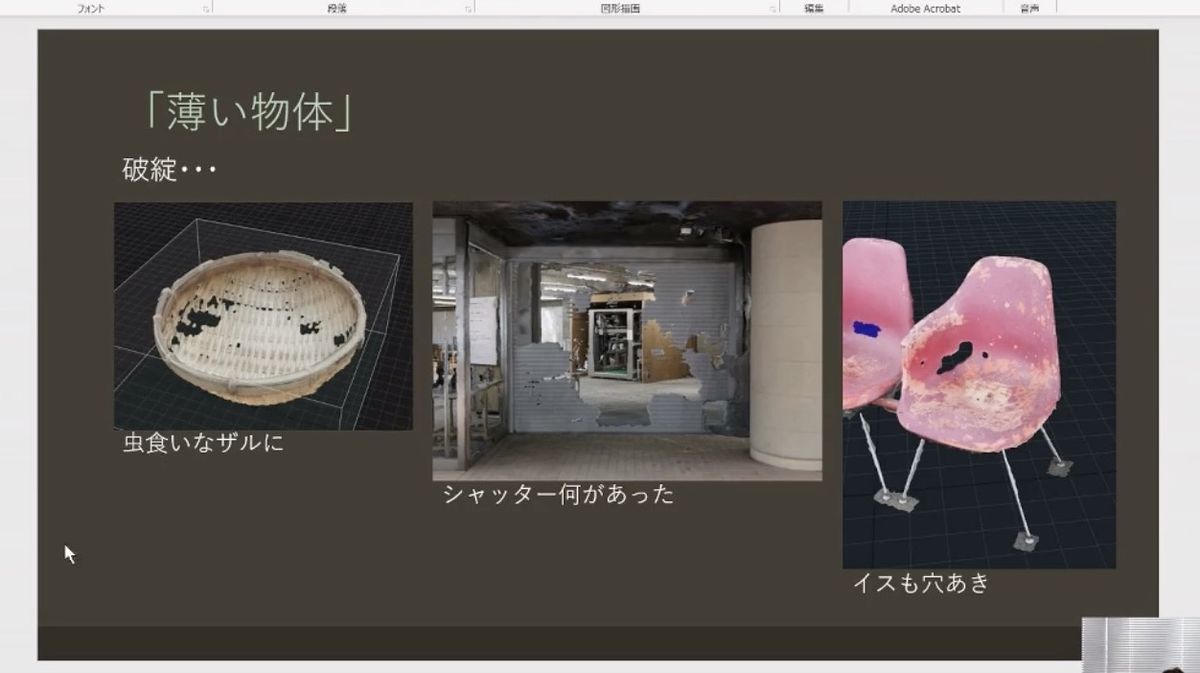Click the caption イスも穴あき

click(921, 582)
